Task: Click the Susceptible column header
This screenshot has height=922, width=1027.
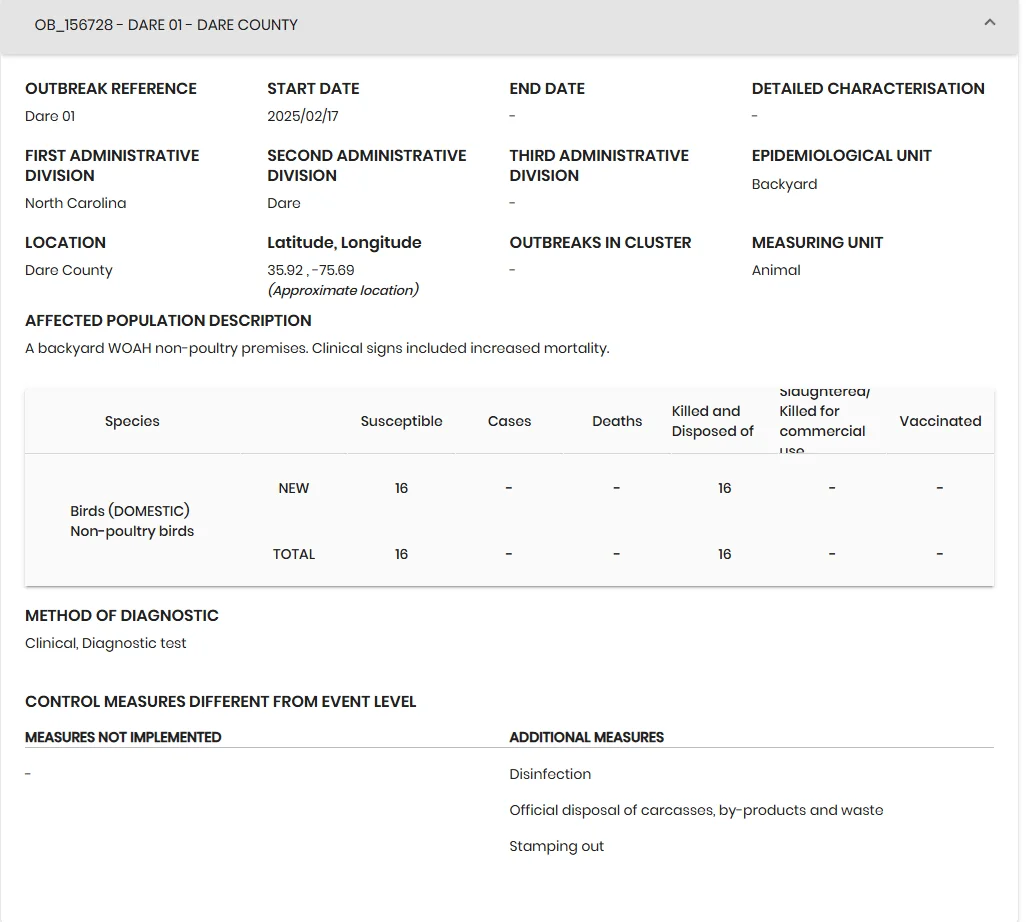Action: pyautogui.click(x=401, y=421)
